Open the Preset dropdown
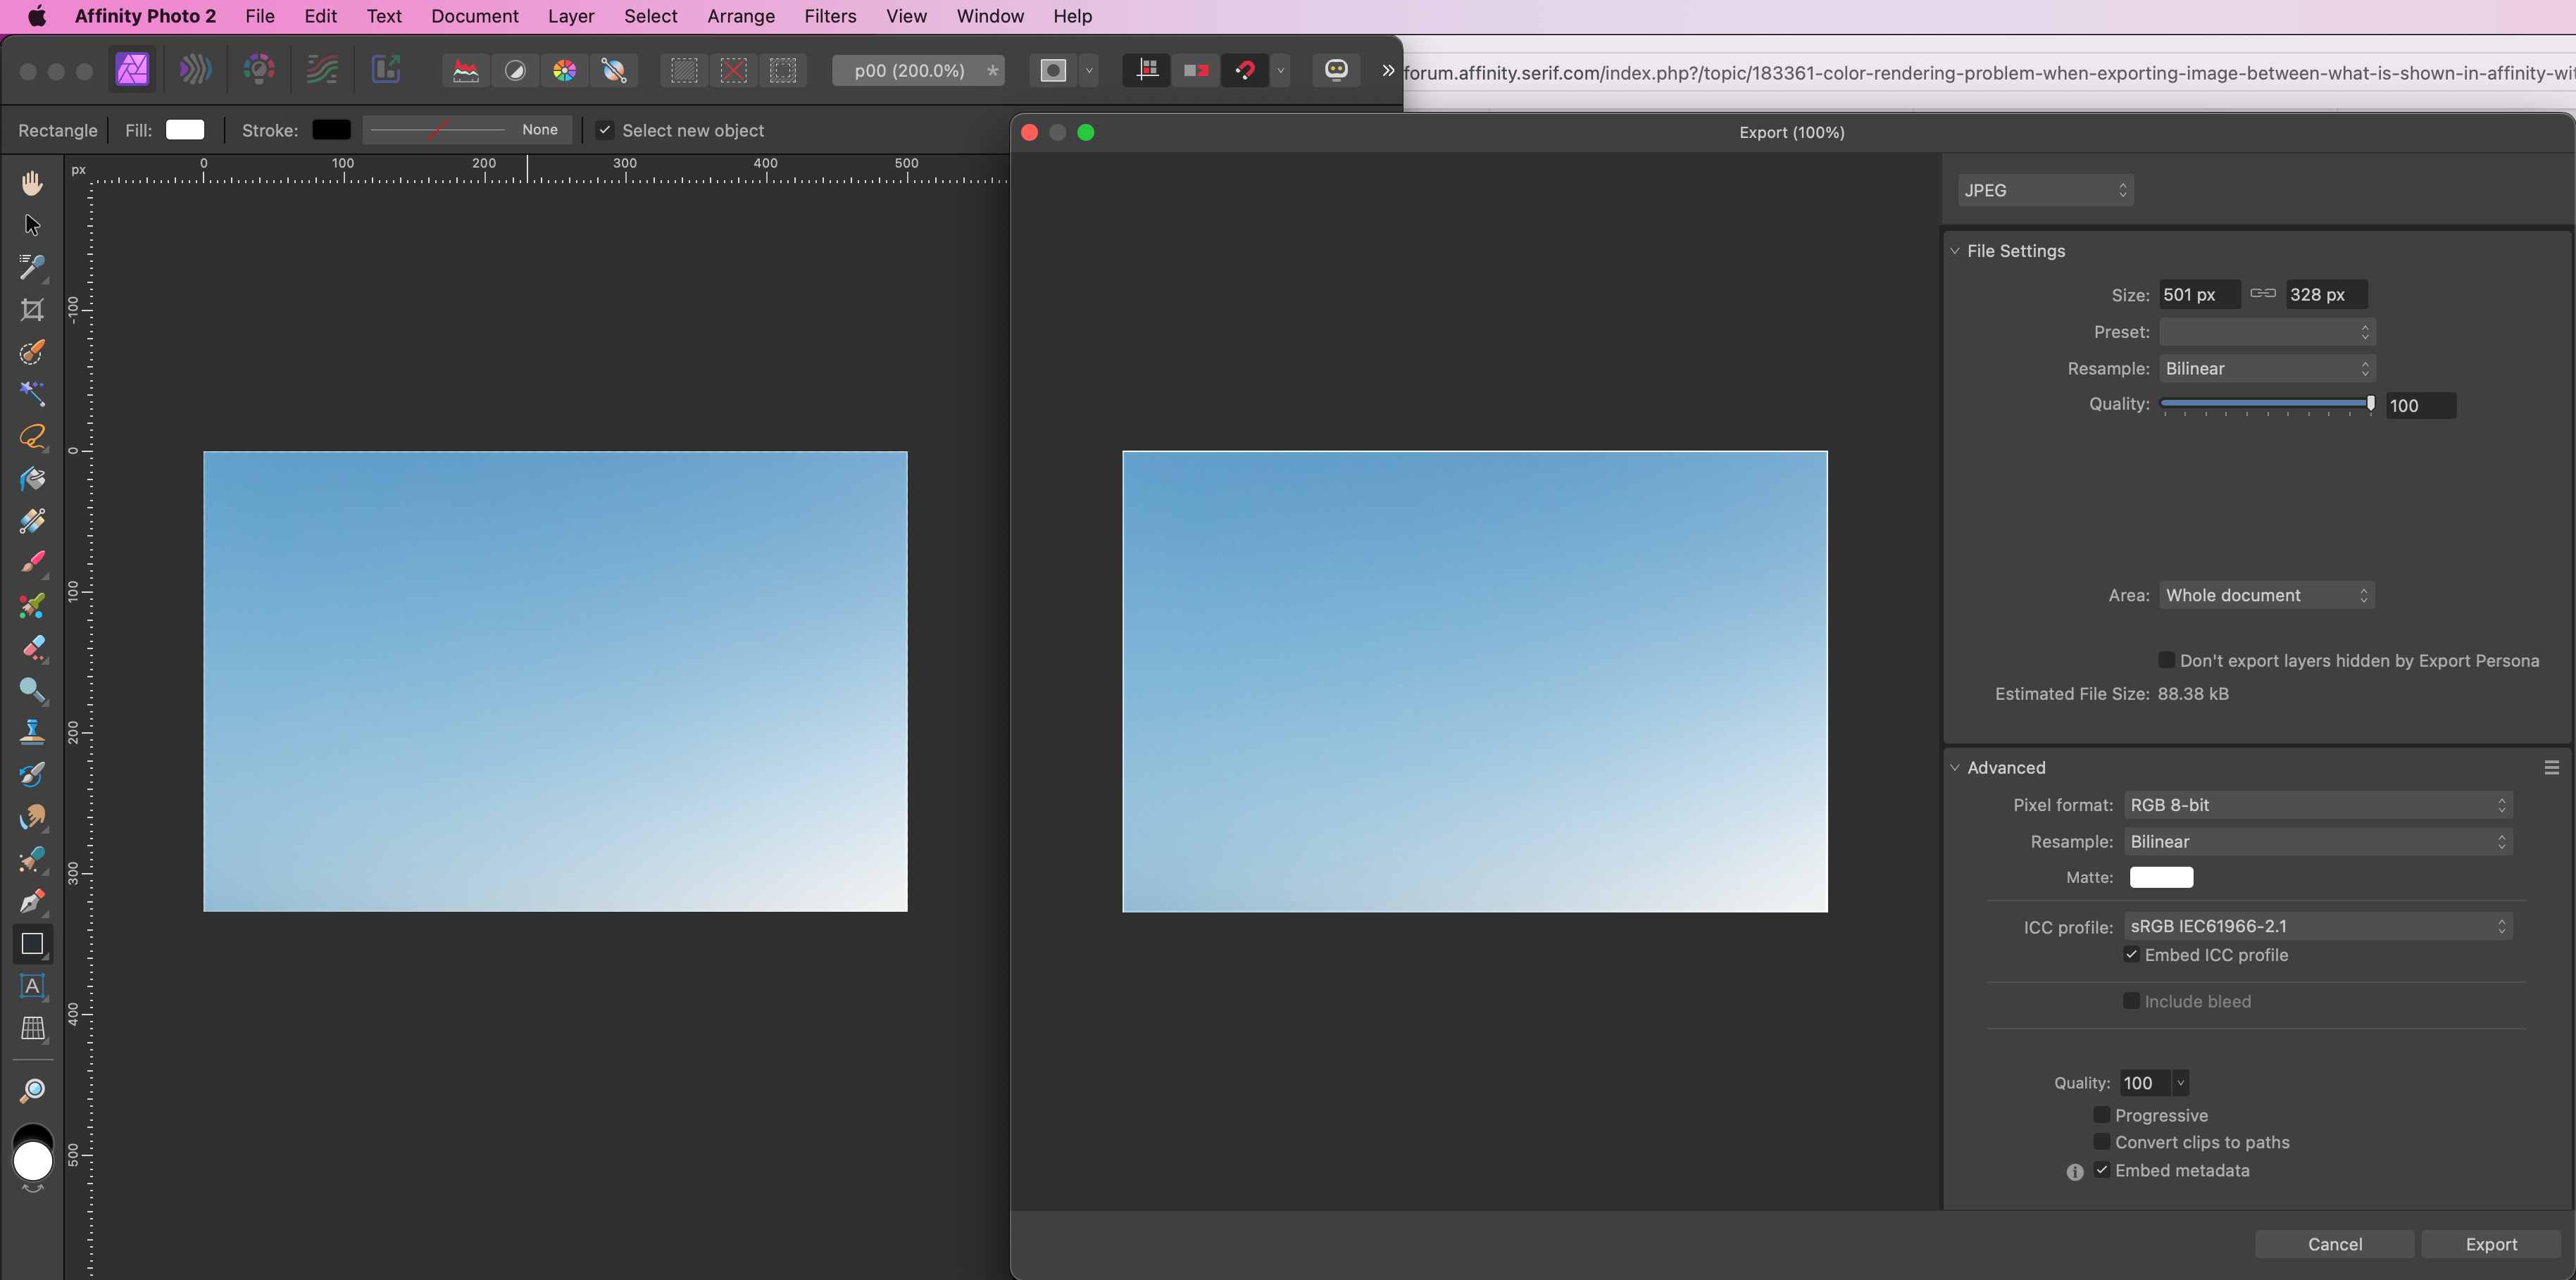2576x1280 pixels. [x=2267, y=332]
